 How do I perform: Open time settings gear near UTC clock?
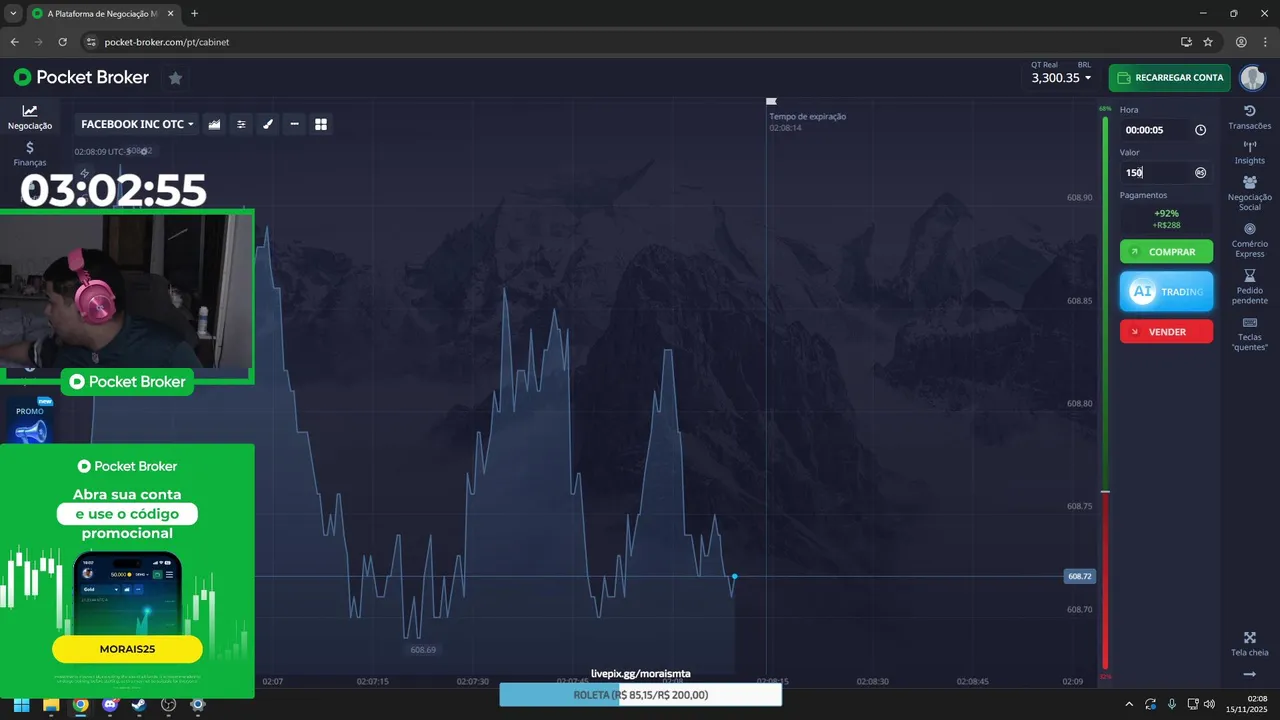point(144,151)
